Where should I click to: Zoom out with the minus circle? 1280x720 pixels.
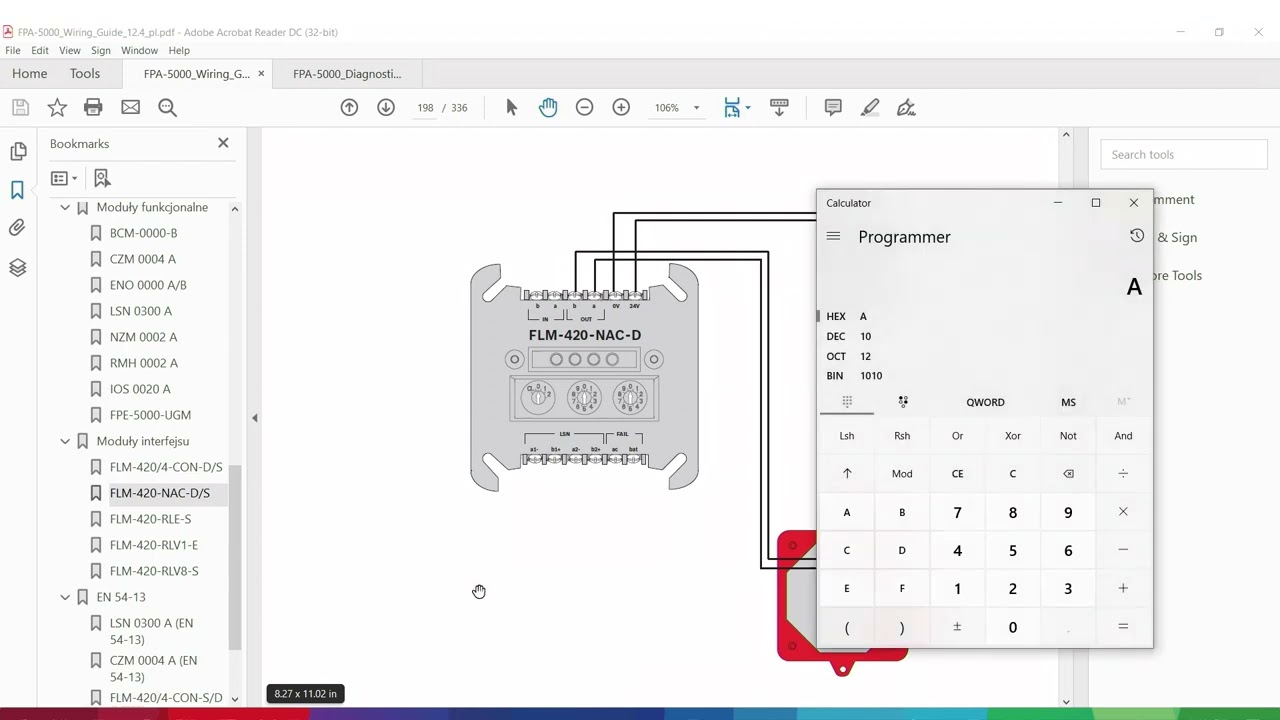tap(585, 108)
